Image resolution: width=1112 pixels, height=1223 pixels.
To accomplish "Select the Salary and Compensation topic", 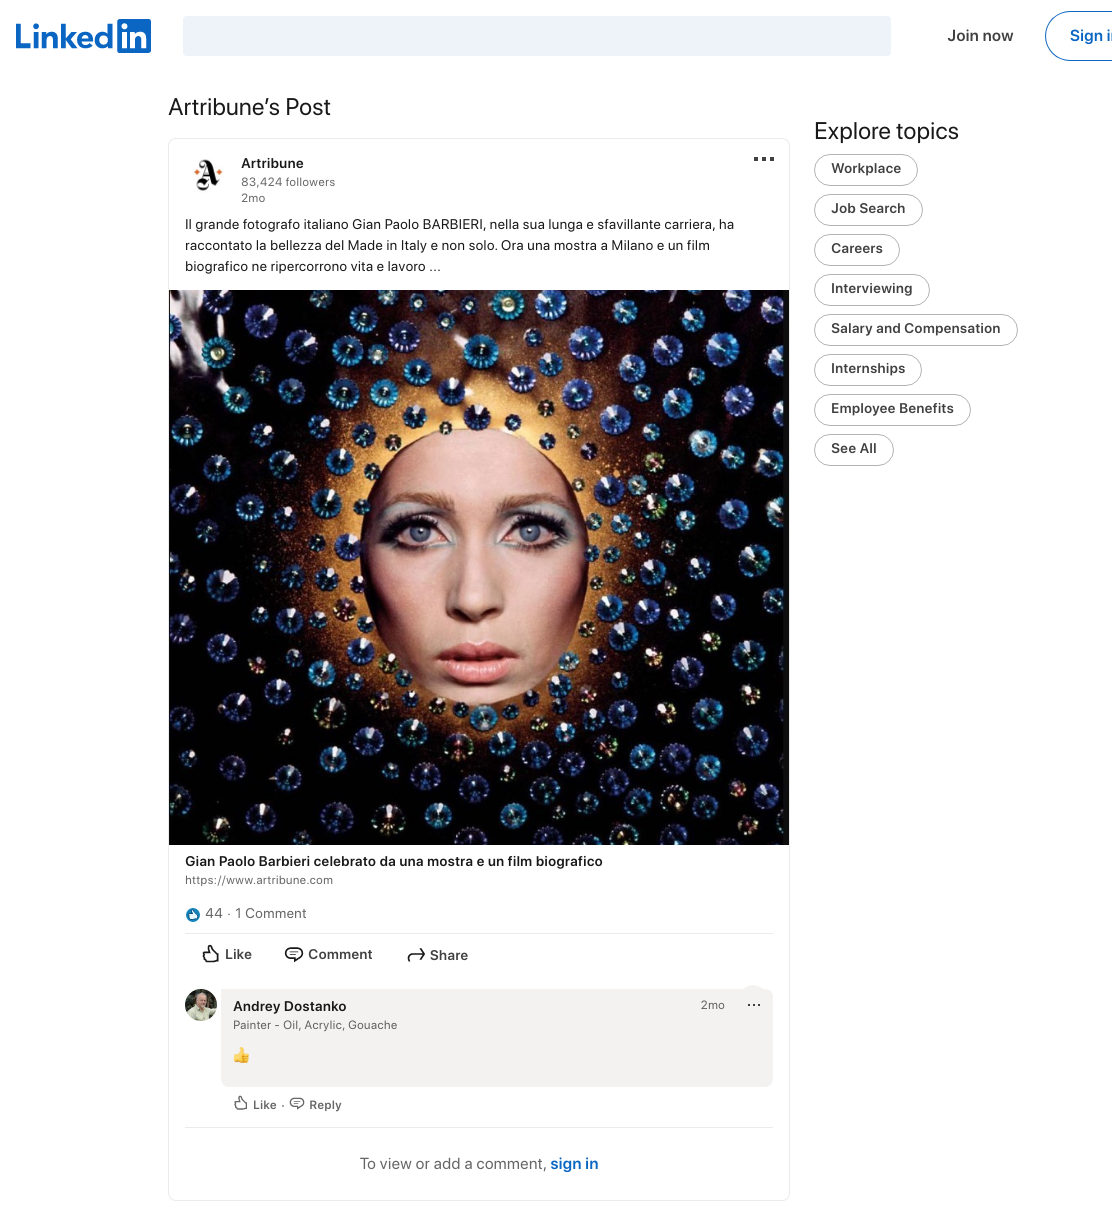I will click(x=916, y=329).
